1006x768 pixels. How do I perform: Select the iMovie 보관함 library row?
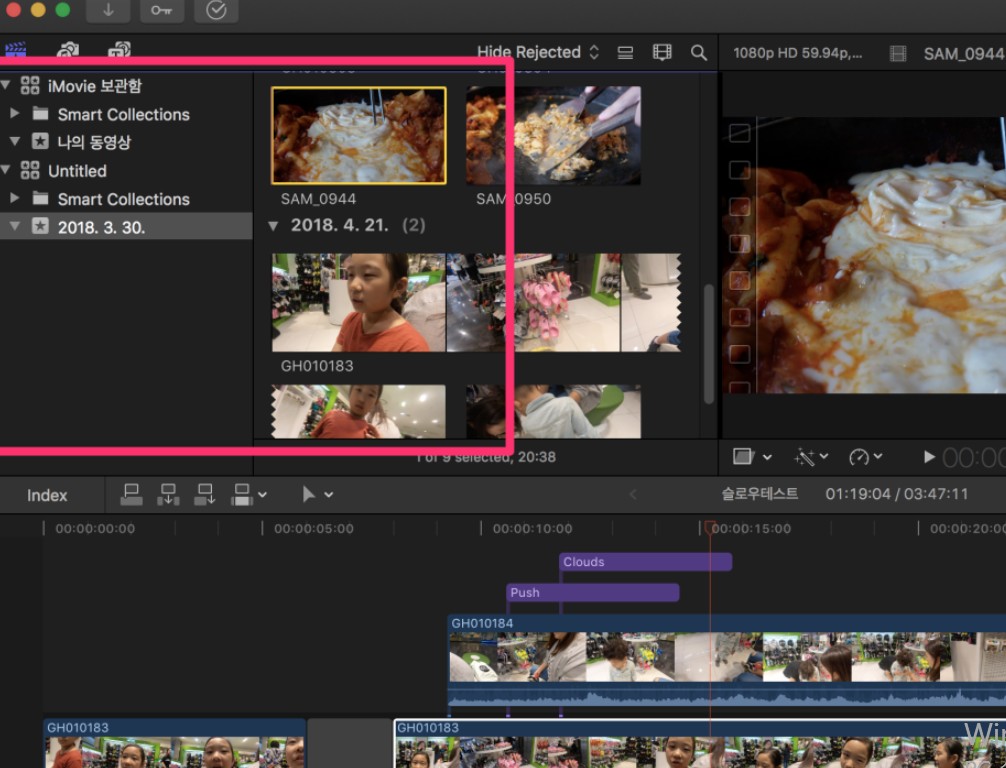pos(126,85)
